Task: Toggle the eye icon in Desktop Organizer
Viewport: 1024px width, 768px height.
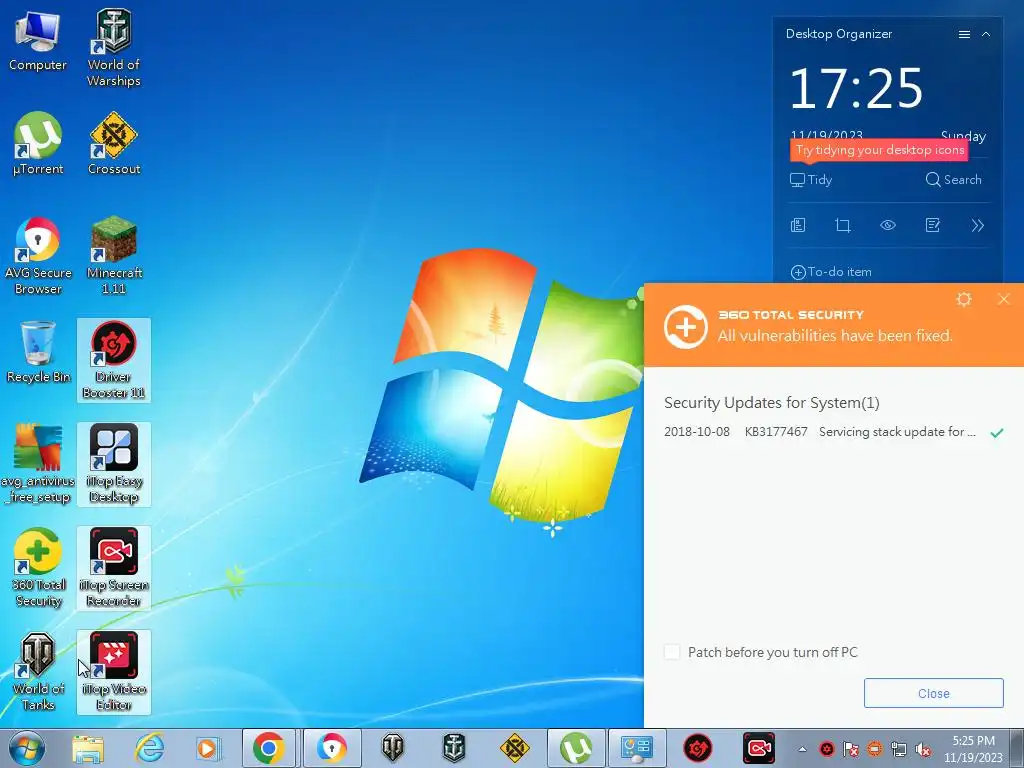Action: coord(888,225)
